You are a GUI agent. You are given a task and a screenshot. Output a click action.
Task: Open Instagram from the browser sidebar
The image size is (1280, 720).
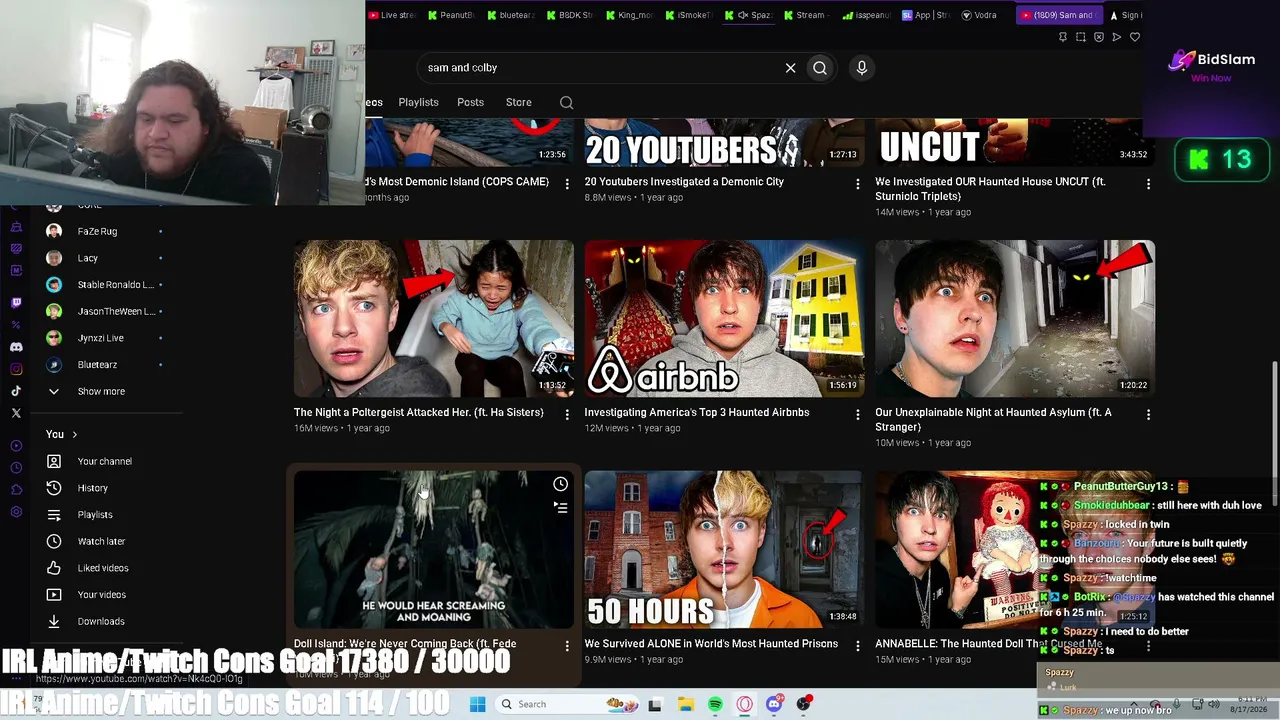[16, 369]
